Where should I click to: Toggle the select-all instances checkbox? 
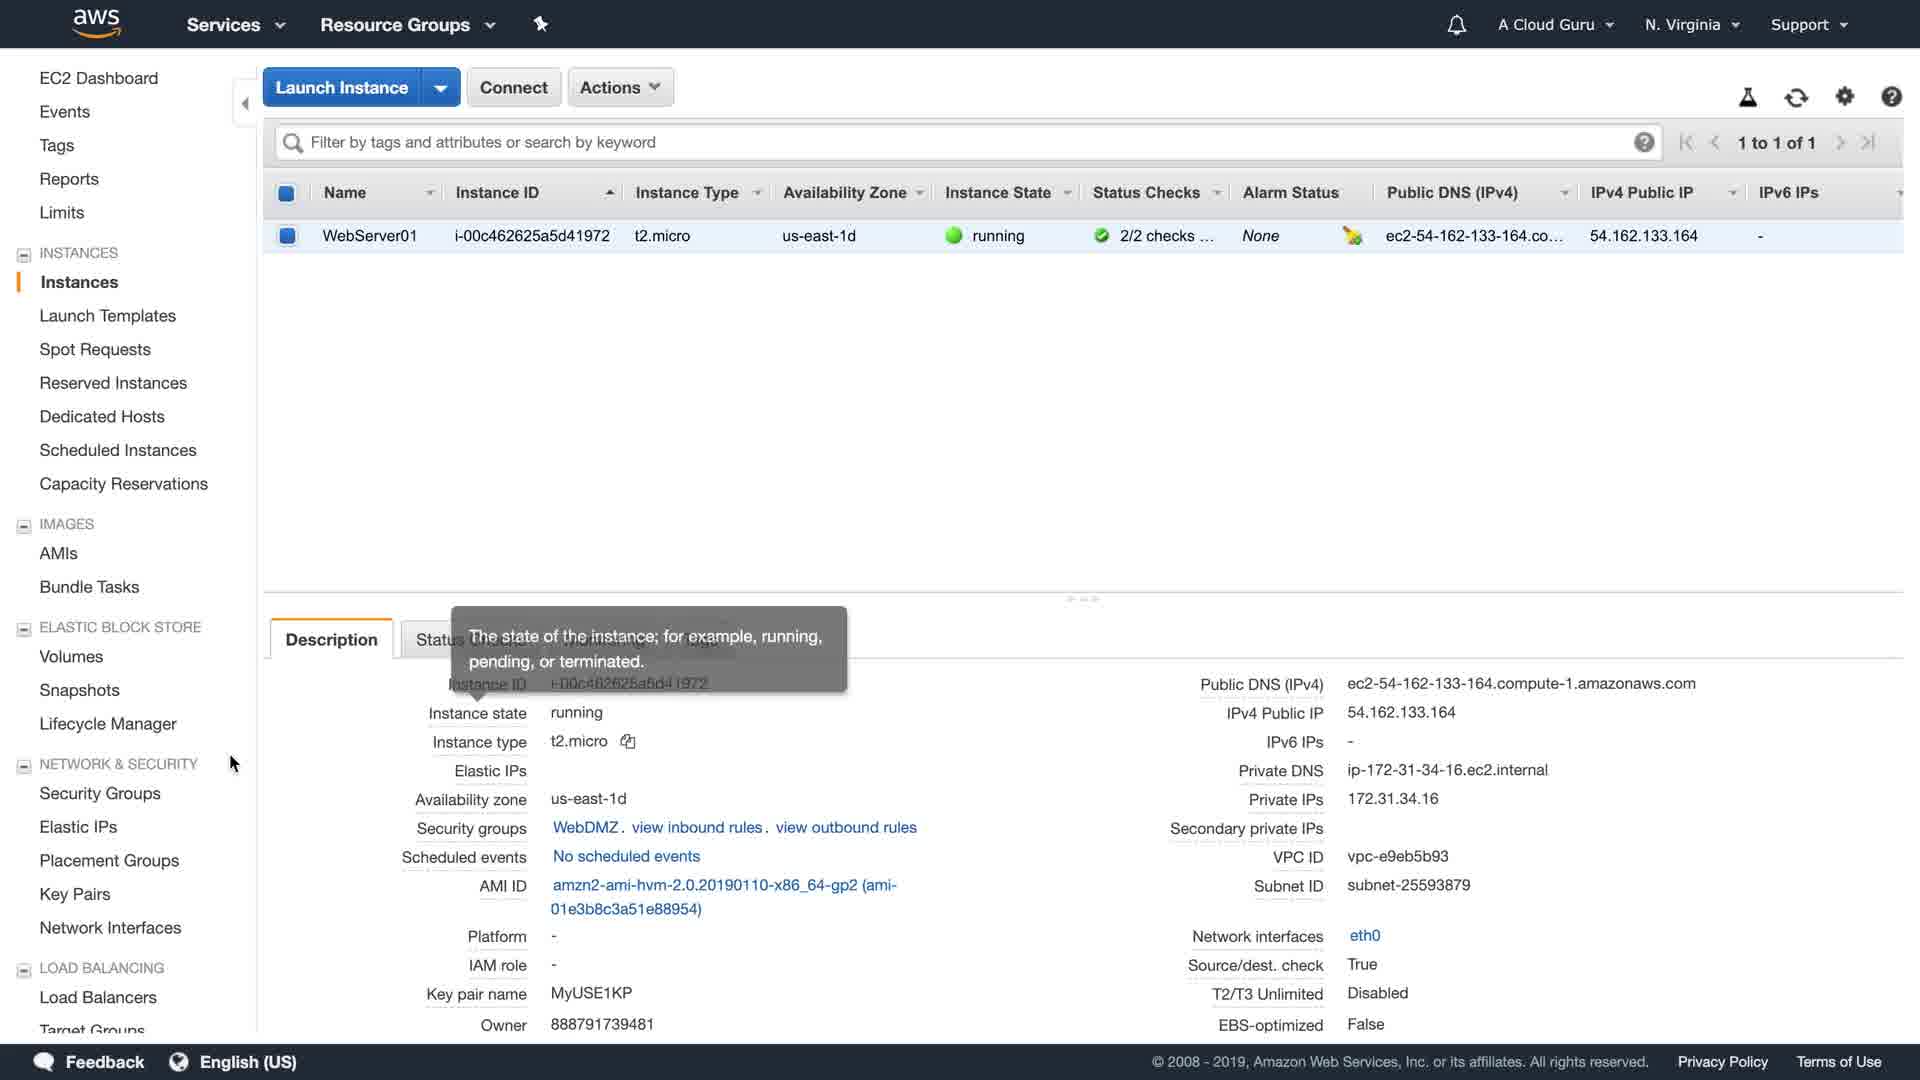click(286, 193)
